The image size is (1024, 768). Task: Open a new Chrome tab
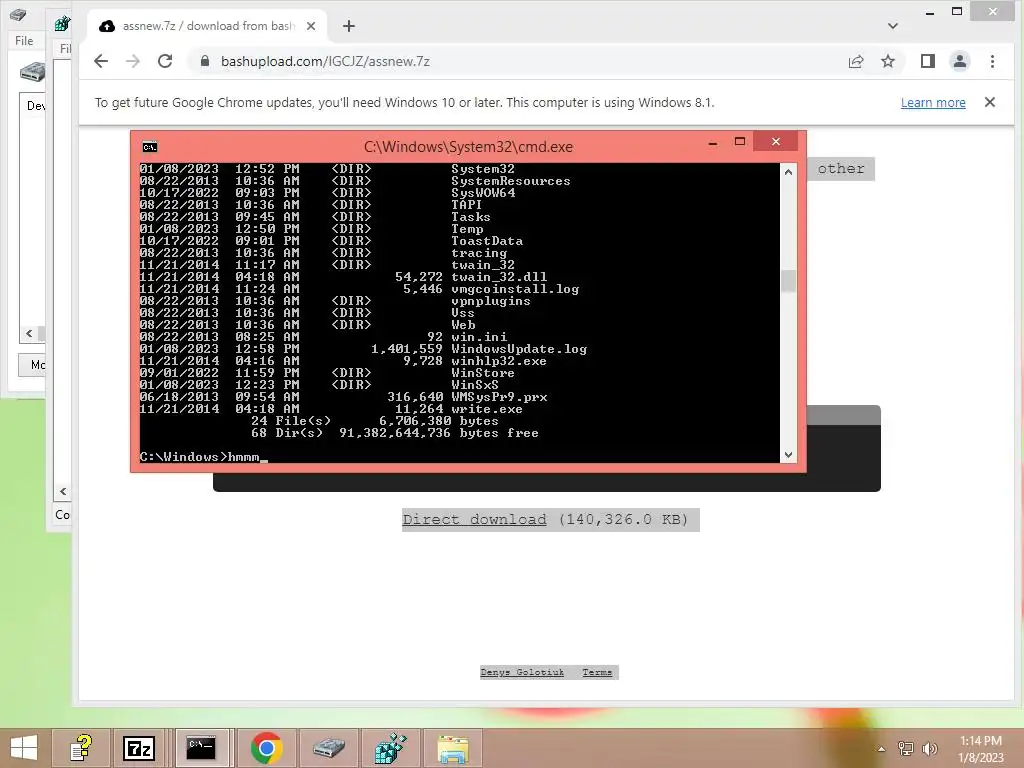[349, 26]
